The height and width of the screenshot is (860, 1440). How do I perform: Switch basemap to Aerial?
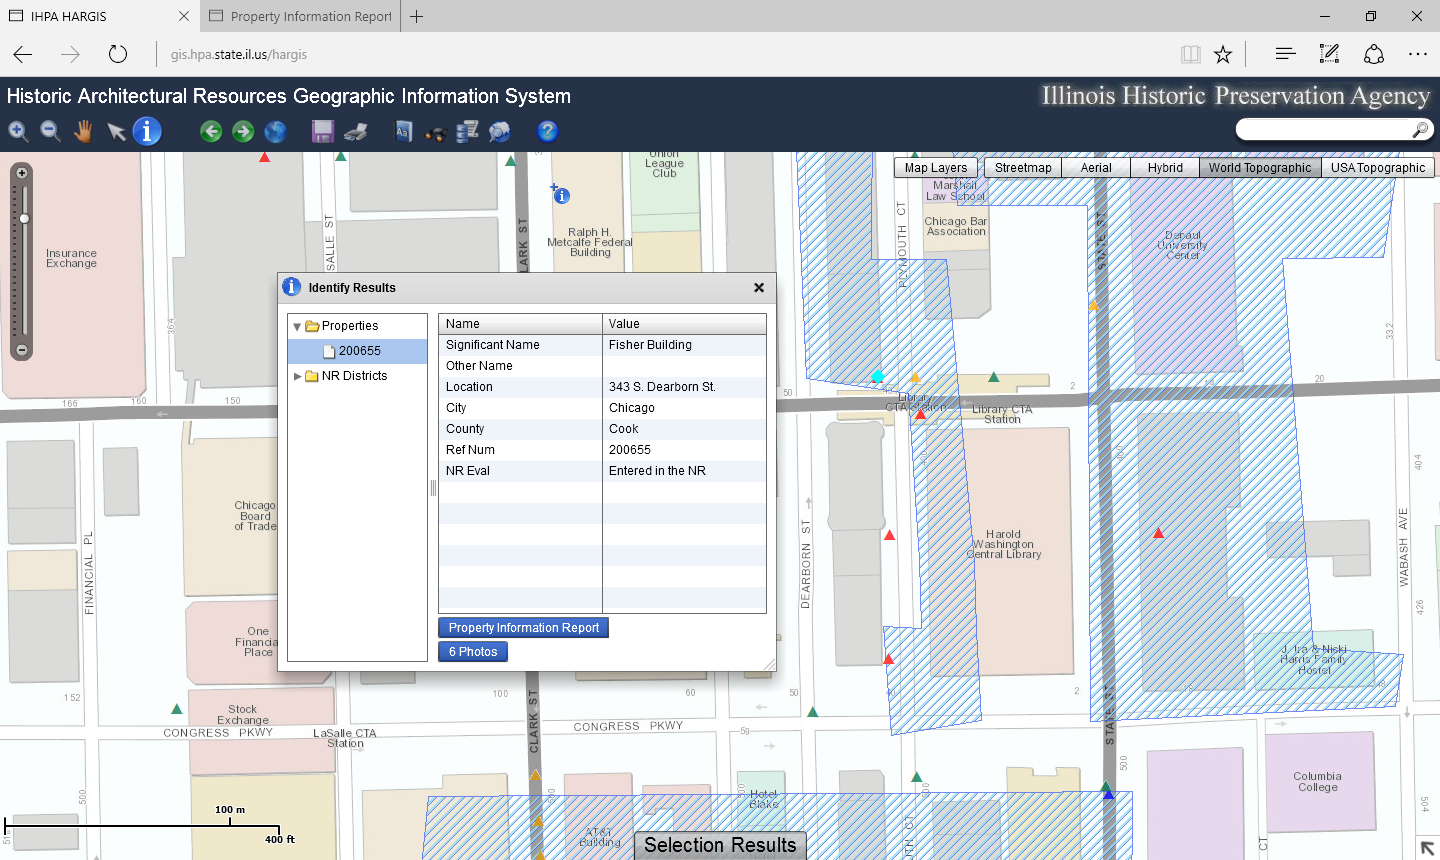pos(1096,168)
